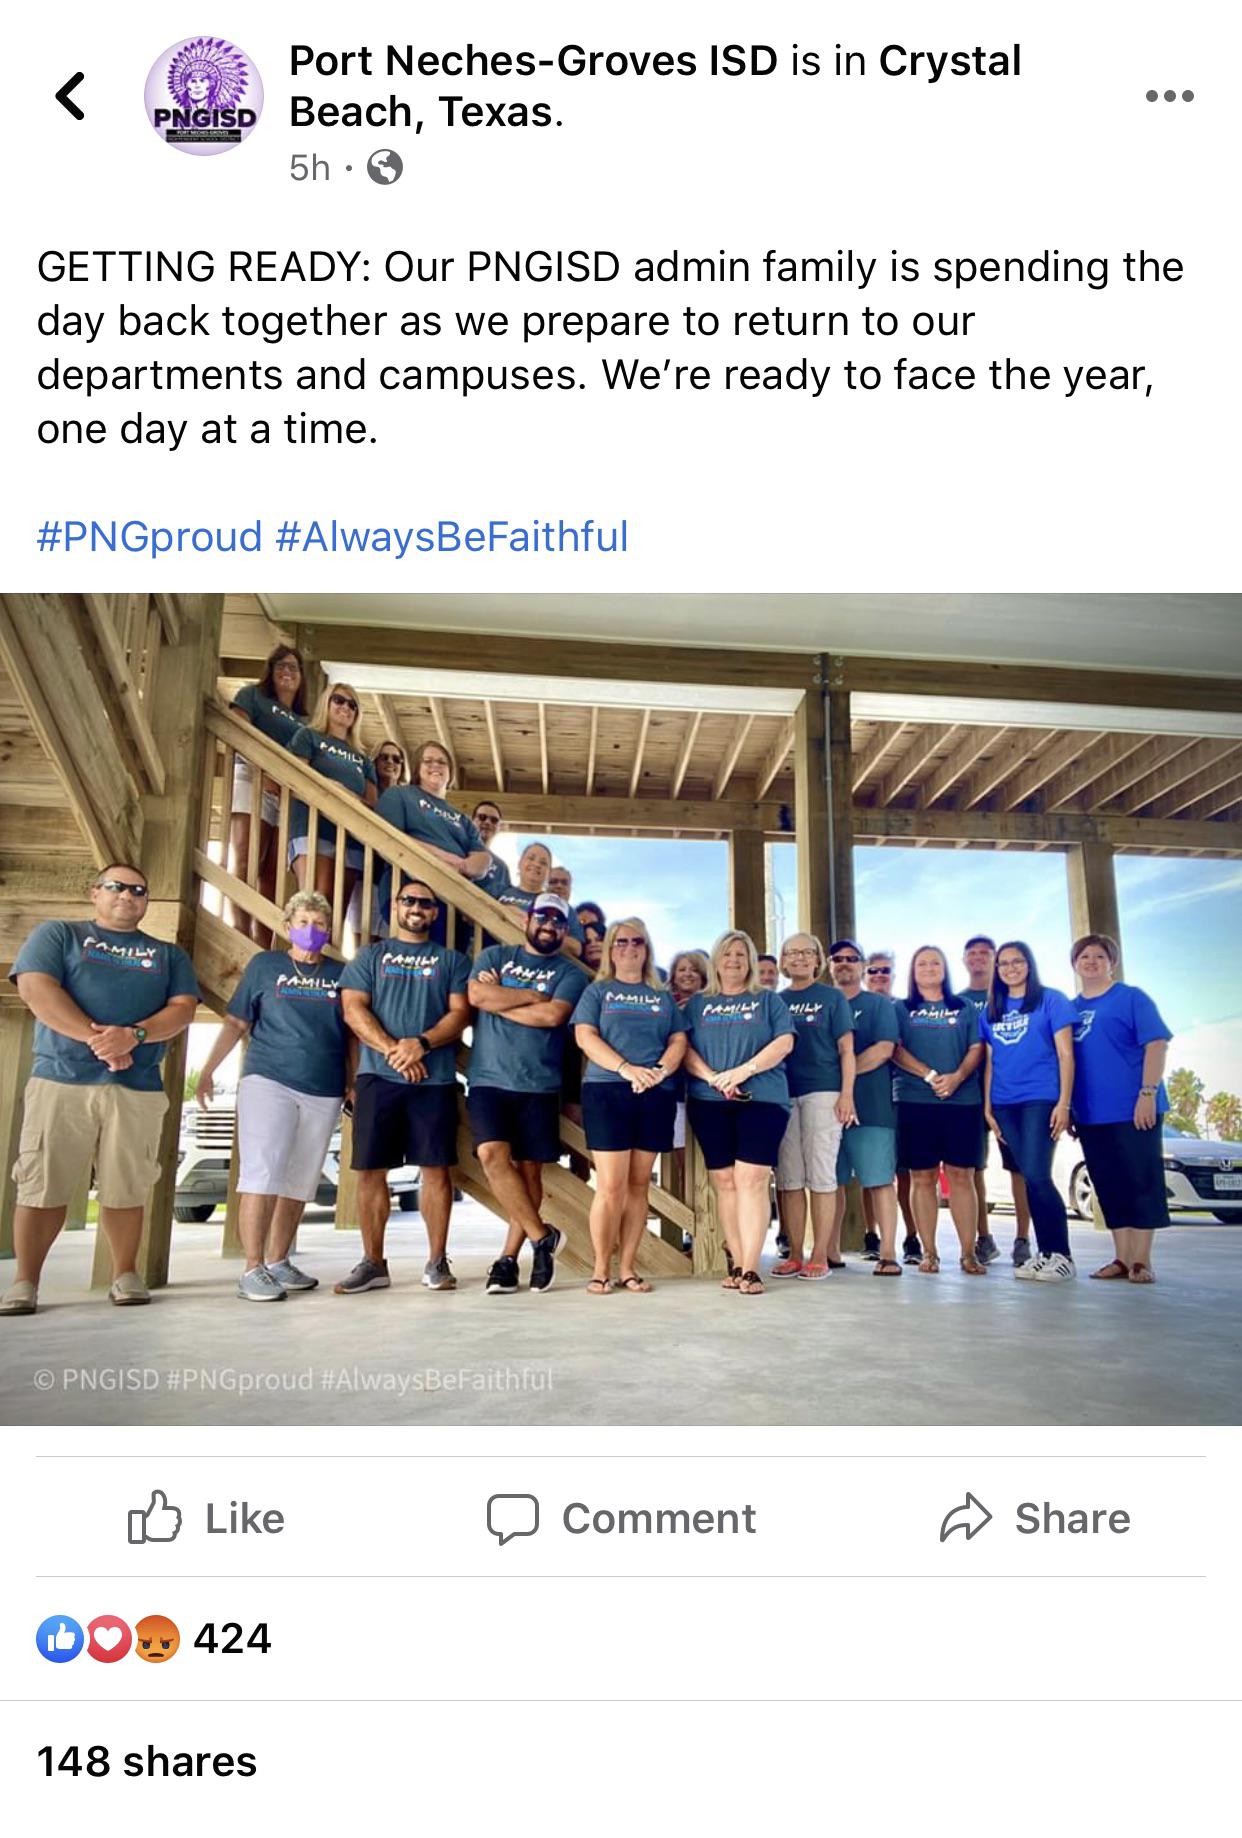Click the public globe audience icon
Viewport: 1242px width, 1838px height.
point(385,167)
